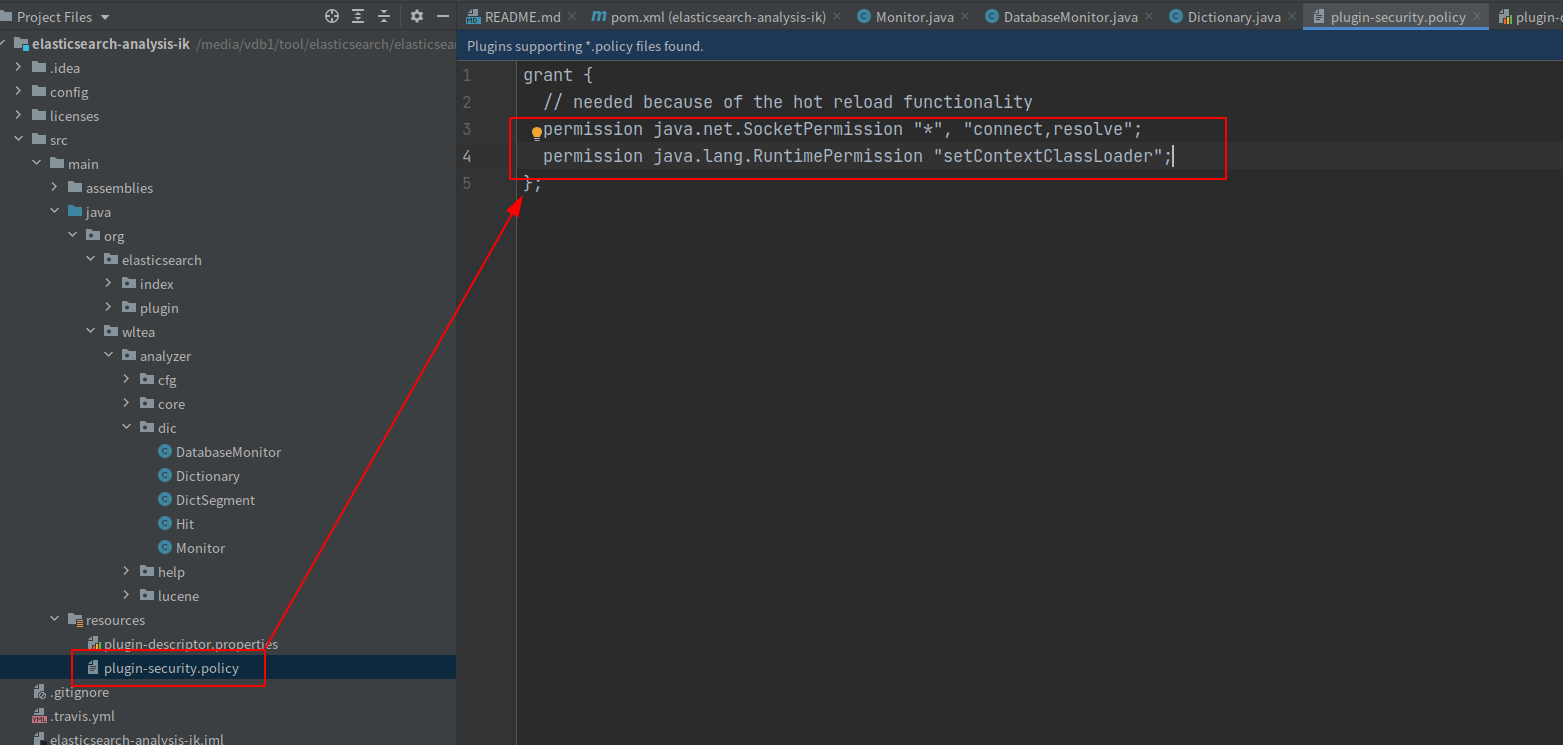The width and height of the screenshot is (1563, 745).
Task: Switch to the Dictionary.java tab
Action: point(1234,17)
